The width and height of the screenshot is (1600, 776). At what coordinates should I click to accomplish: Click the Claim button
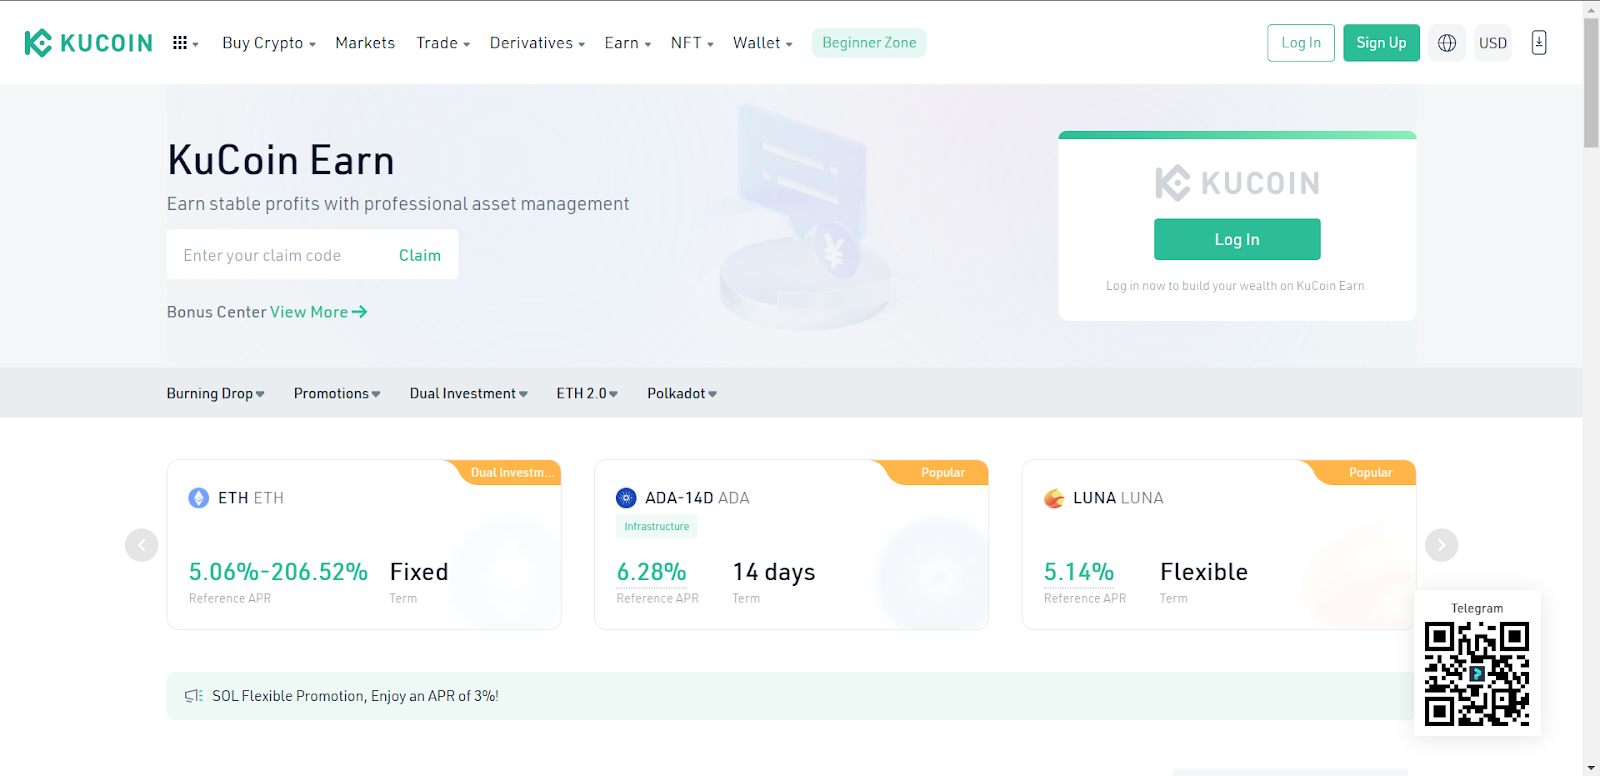(420, 255)
